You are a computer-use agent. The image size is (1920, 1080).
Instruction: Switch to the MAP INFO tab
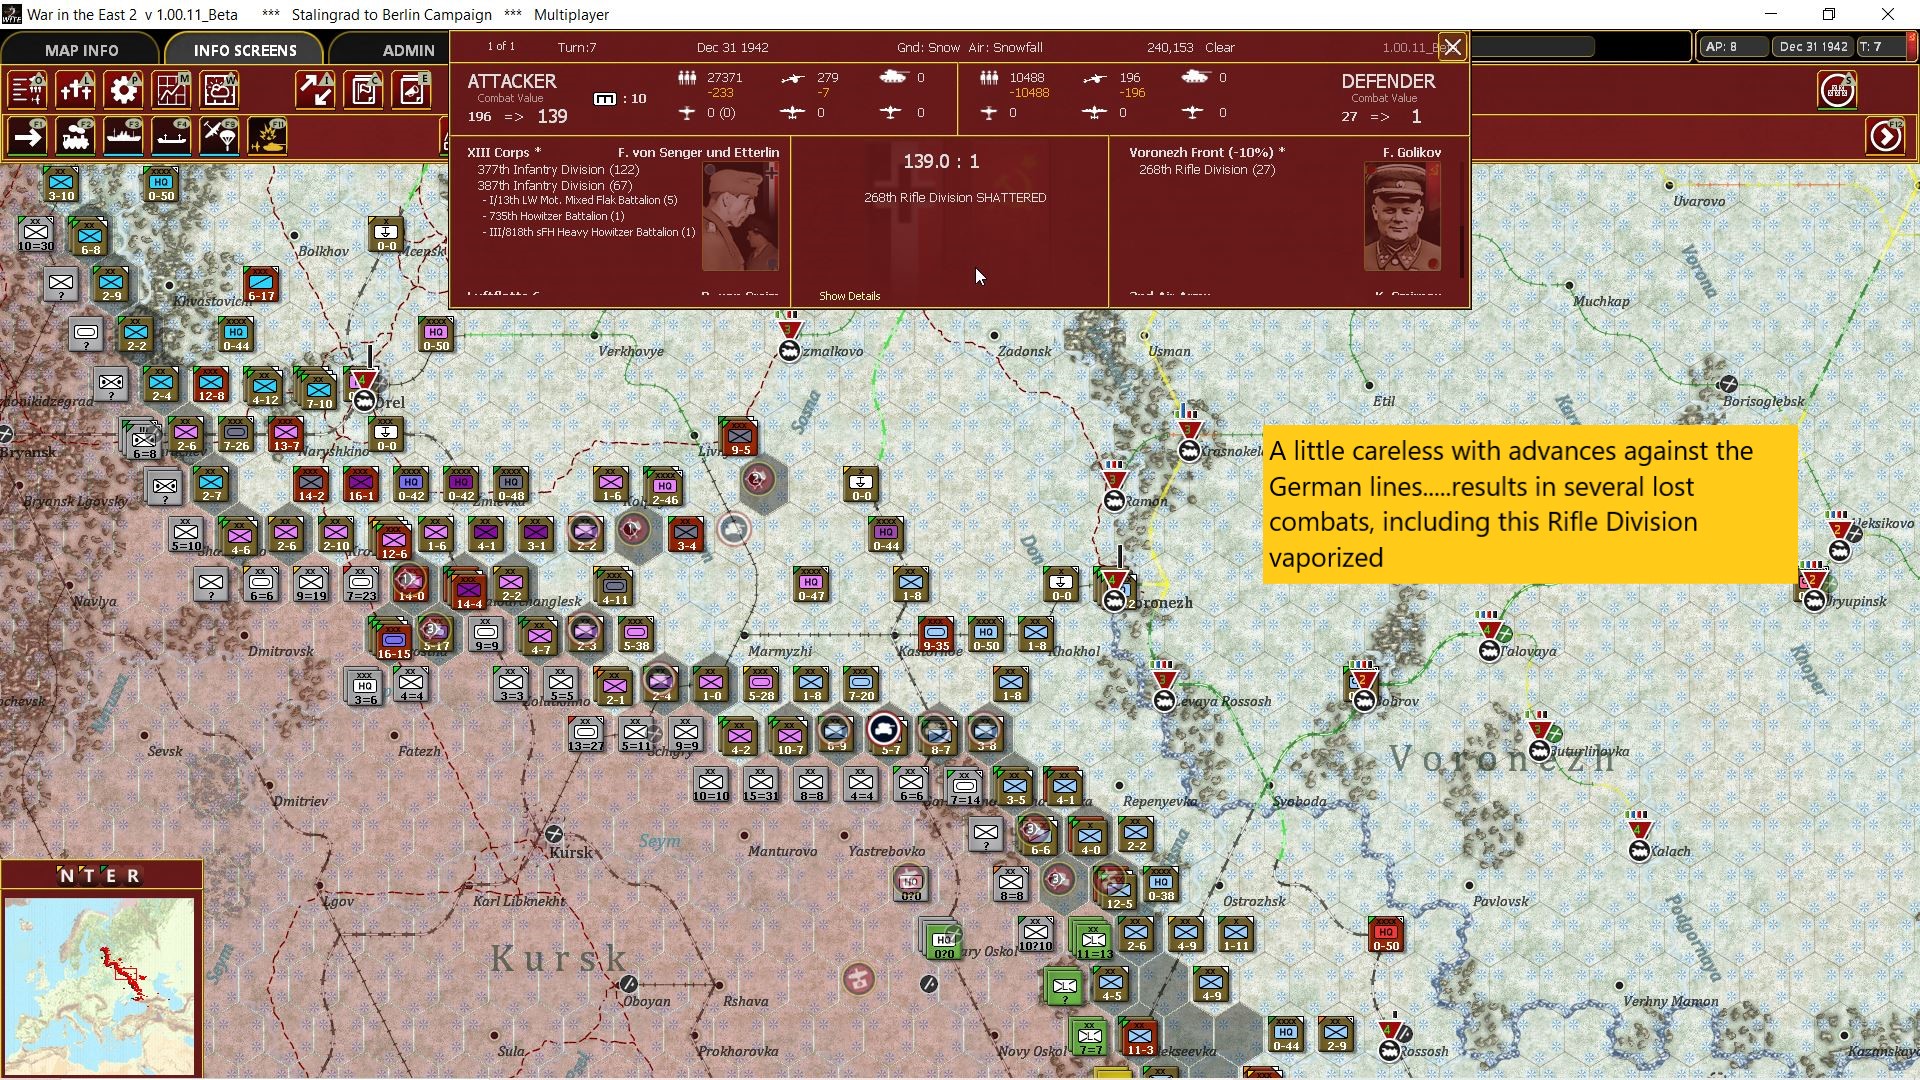[80, 49]
